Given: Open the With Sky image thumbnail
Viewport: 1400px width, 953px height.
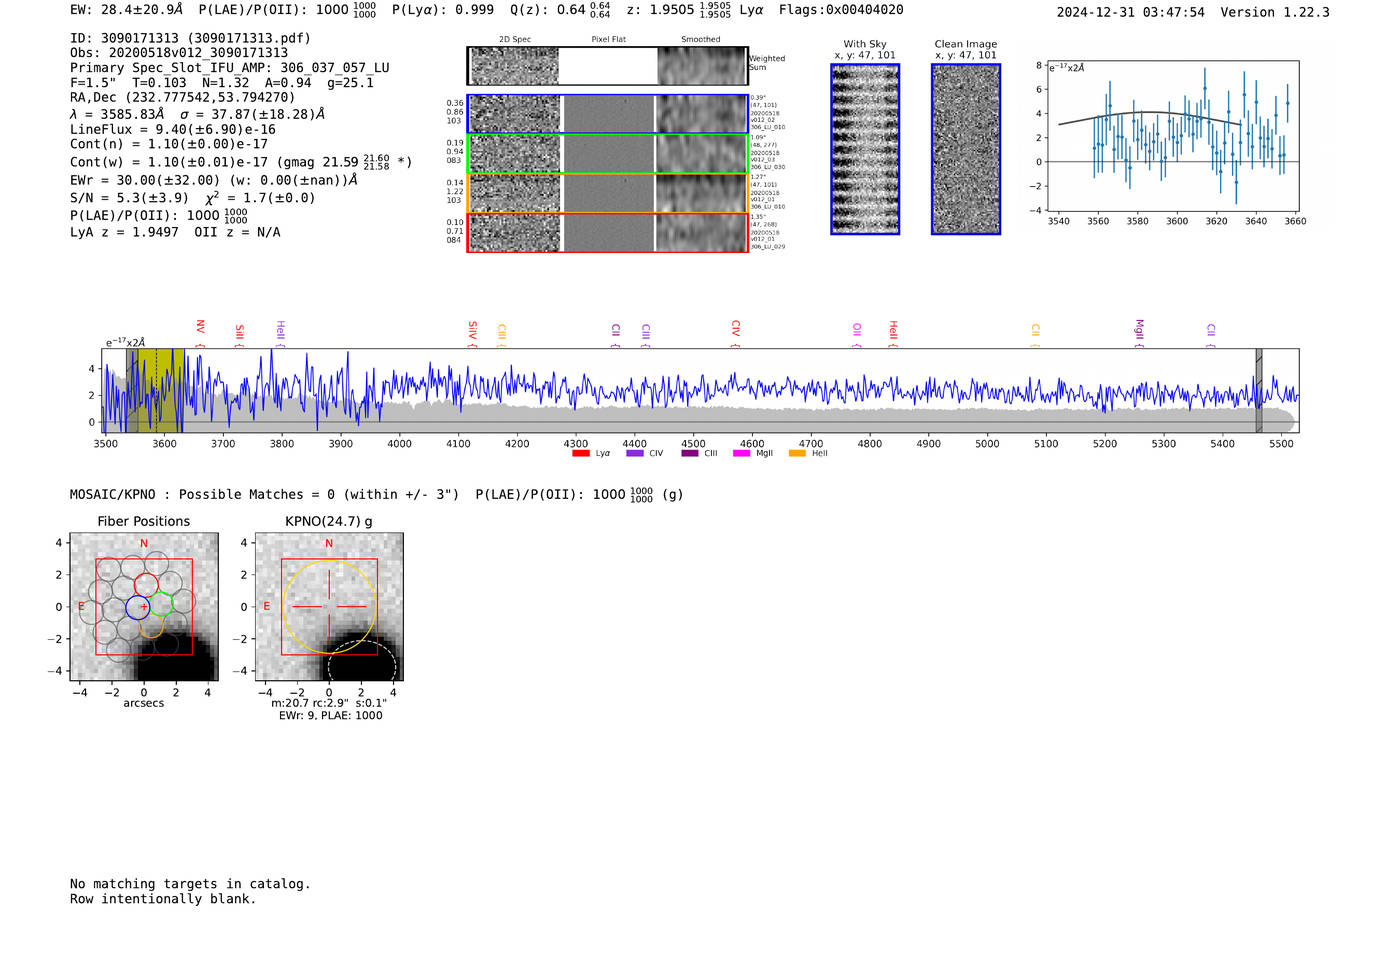Looking at the screenshot, I should pyautogui.click(x=865, y=149).
